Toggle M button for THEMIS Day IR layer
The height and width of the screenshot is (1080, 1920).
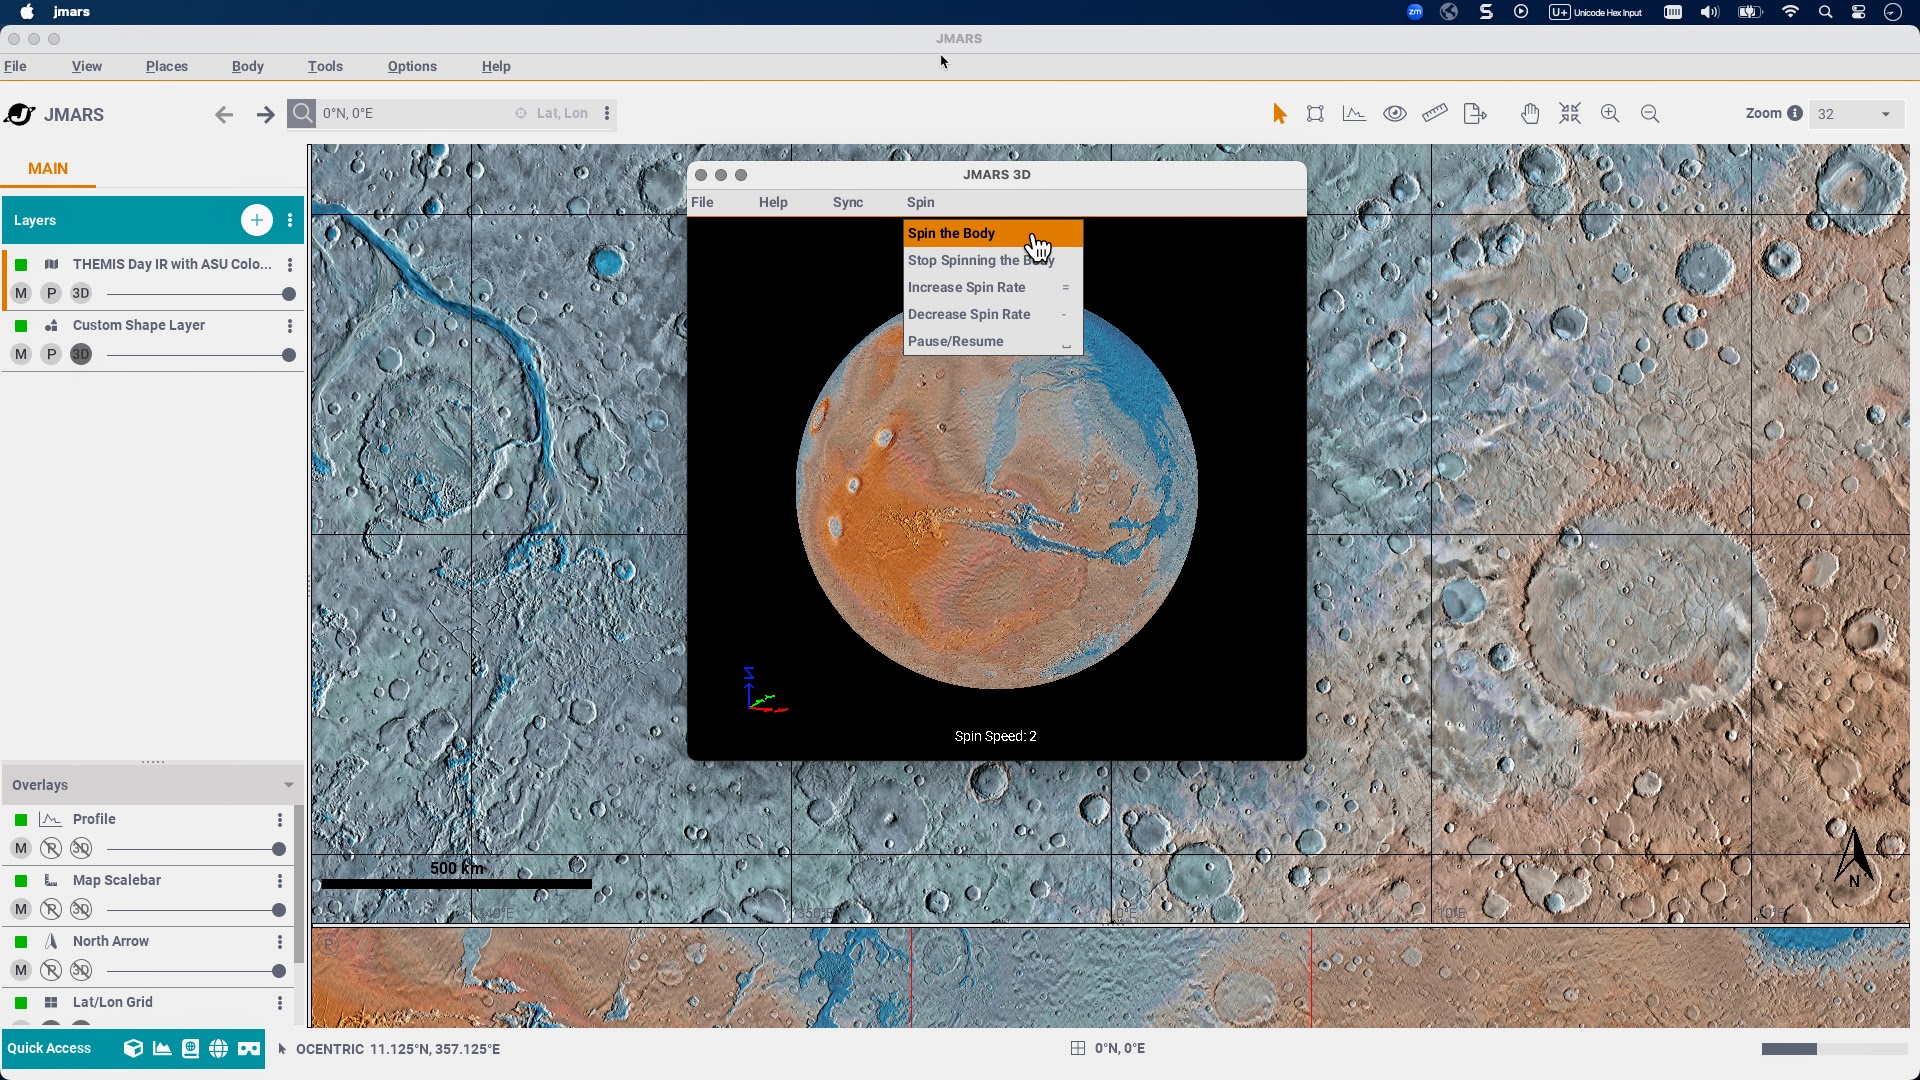pos(21,293)
